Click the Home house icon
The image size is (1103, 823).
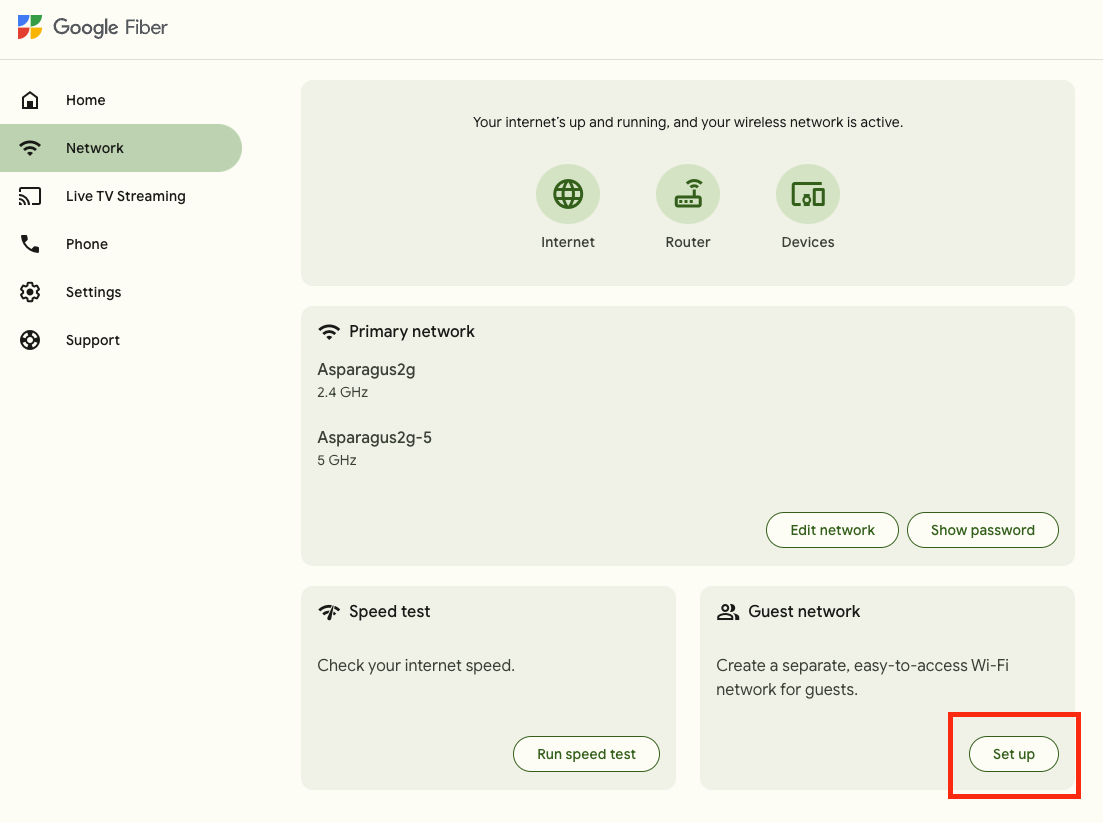tap(30, 100)
